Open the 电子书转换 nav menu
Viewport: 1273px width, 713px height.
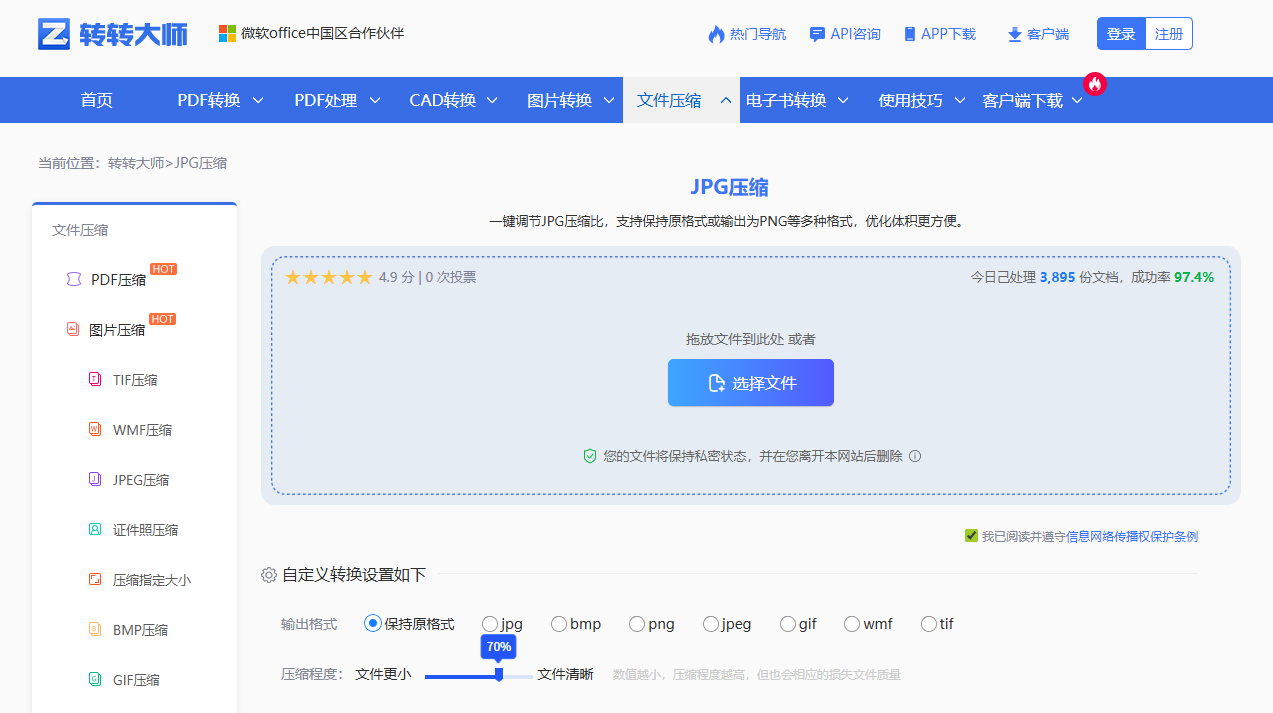[786, 100]
